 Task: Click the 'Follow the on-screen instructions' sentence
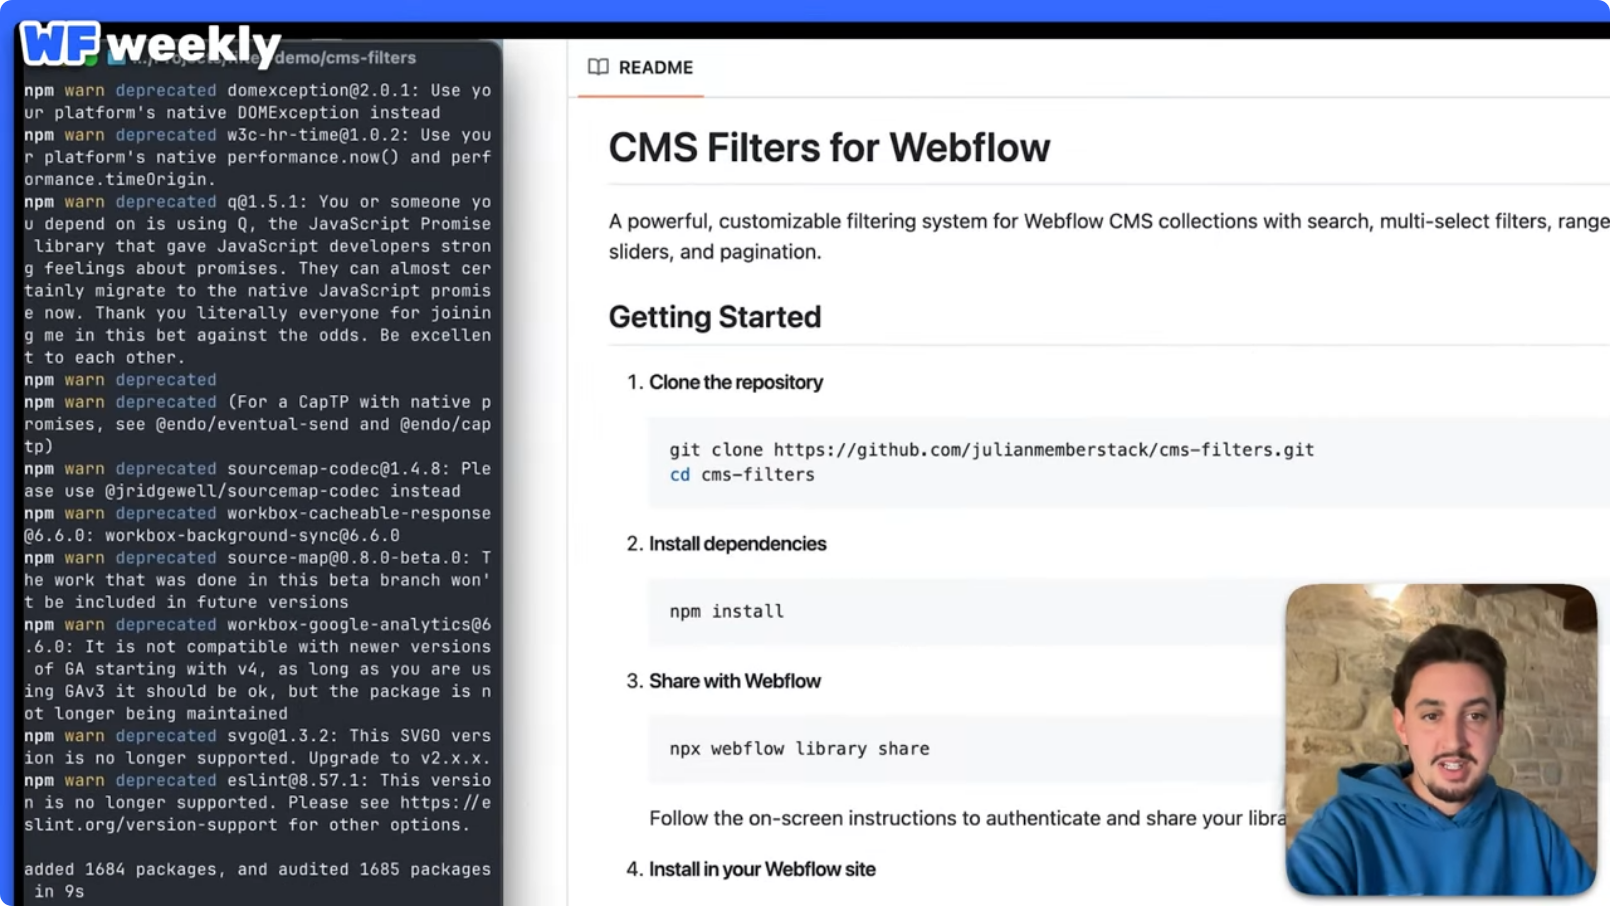[968, 818]
